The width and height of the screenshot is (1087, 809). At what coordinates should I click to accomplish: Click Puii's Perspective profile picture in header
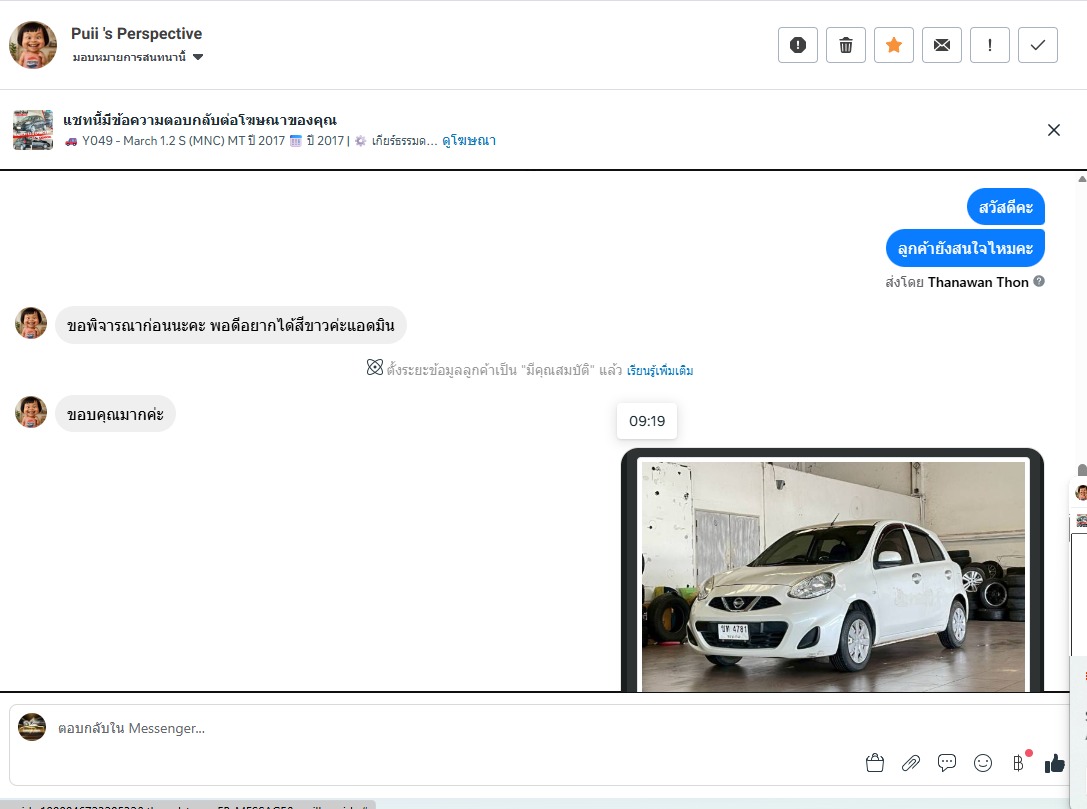click(33, 45)
